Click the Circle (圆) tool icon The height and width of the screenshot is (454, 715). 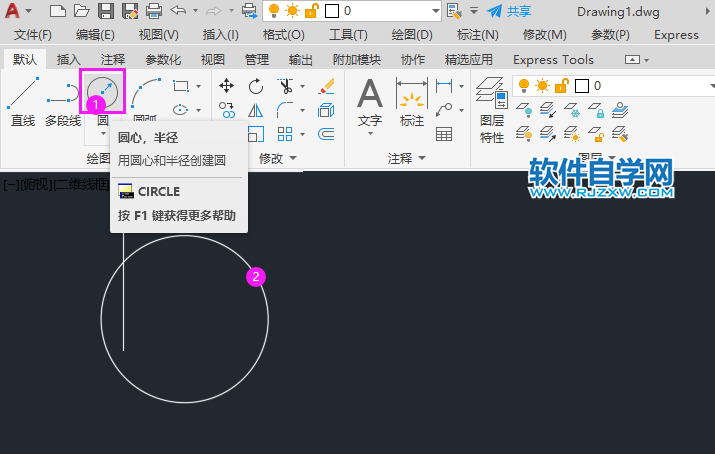(x=102, y=93)
